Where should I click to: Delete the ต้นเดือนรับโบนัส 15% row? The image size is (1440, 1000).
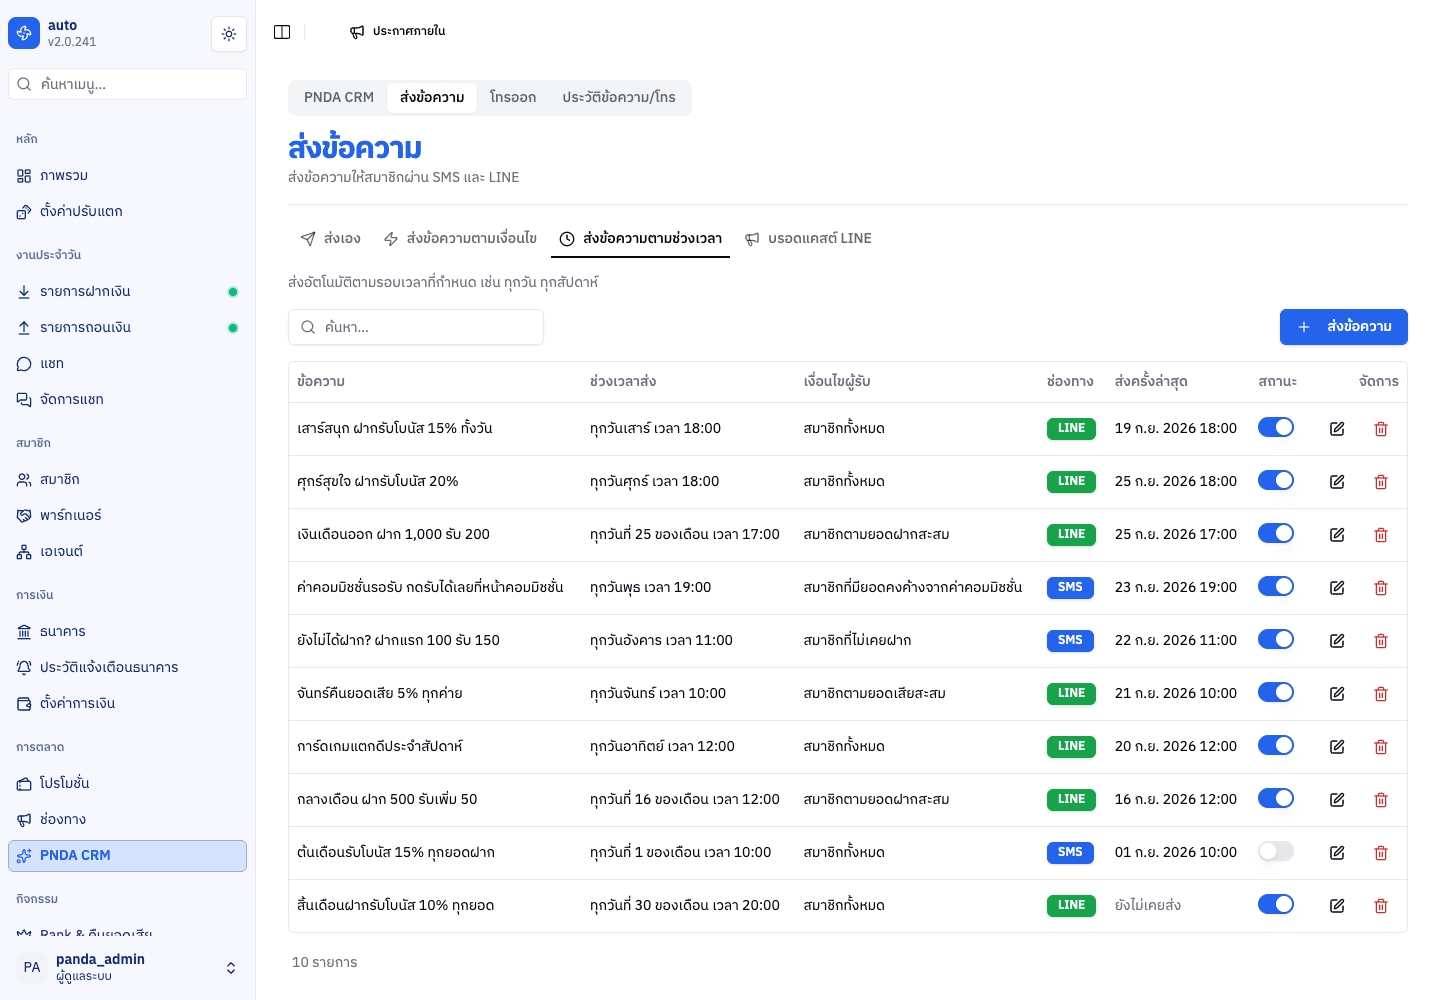pyautogui.click(x=1381, y=853)
